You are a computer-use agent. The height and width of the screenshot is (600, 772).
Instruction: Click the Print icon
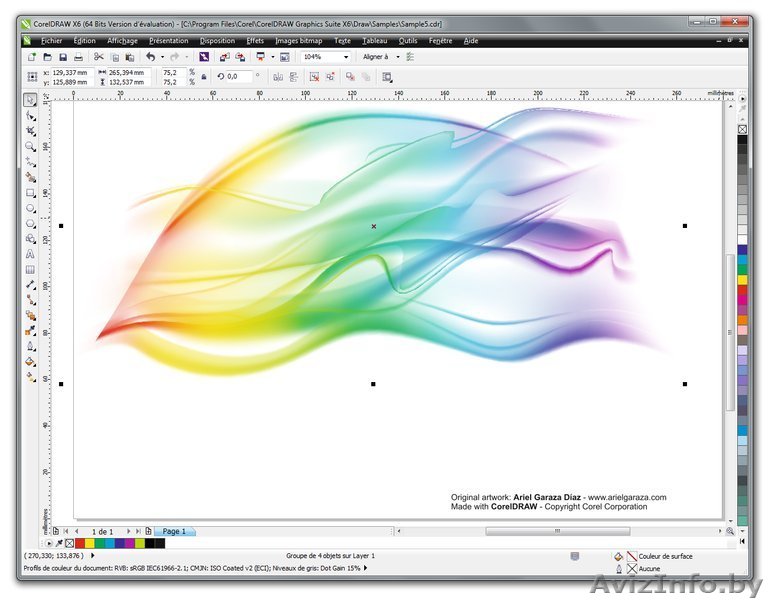click(78, 57)
